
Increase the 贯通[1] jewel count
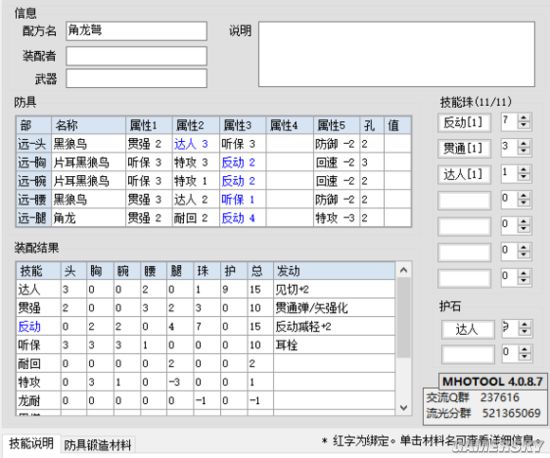tap(524, 144)
